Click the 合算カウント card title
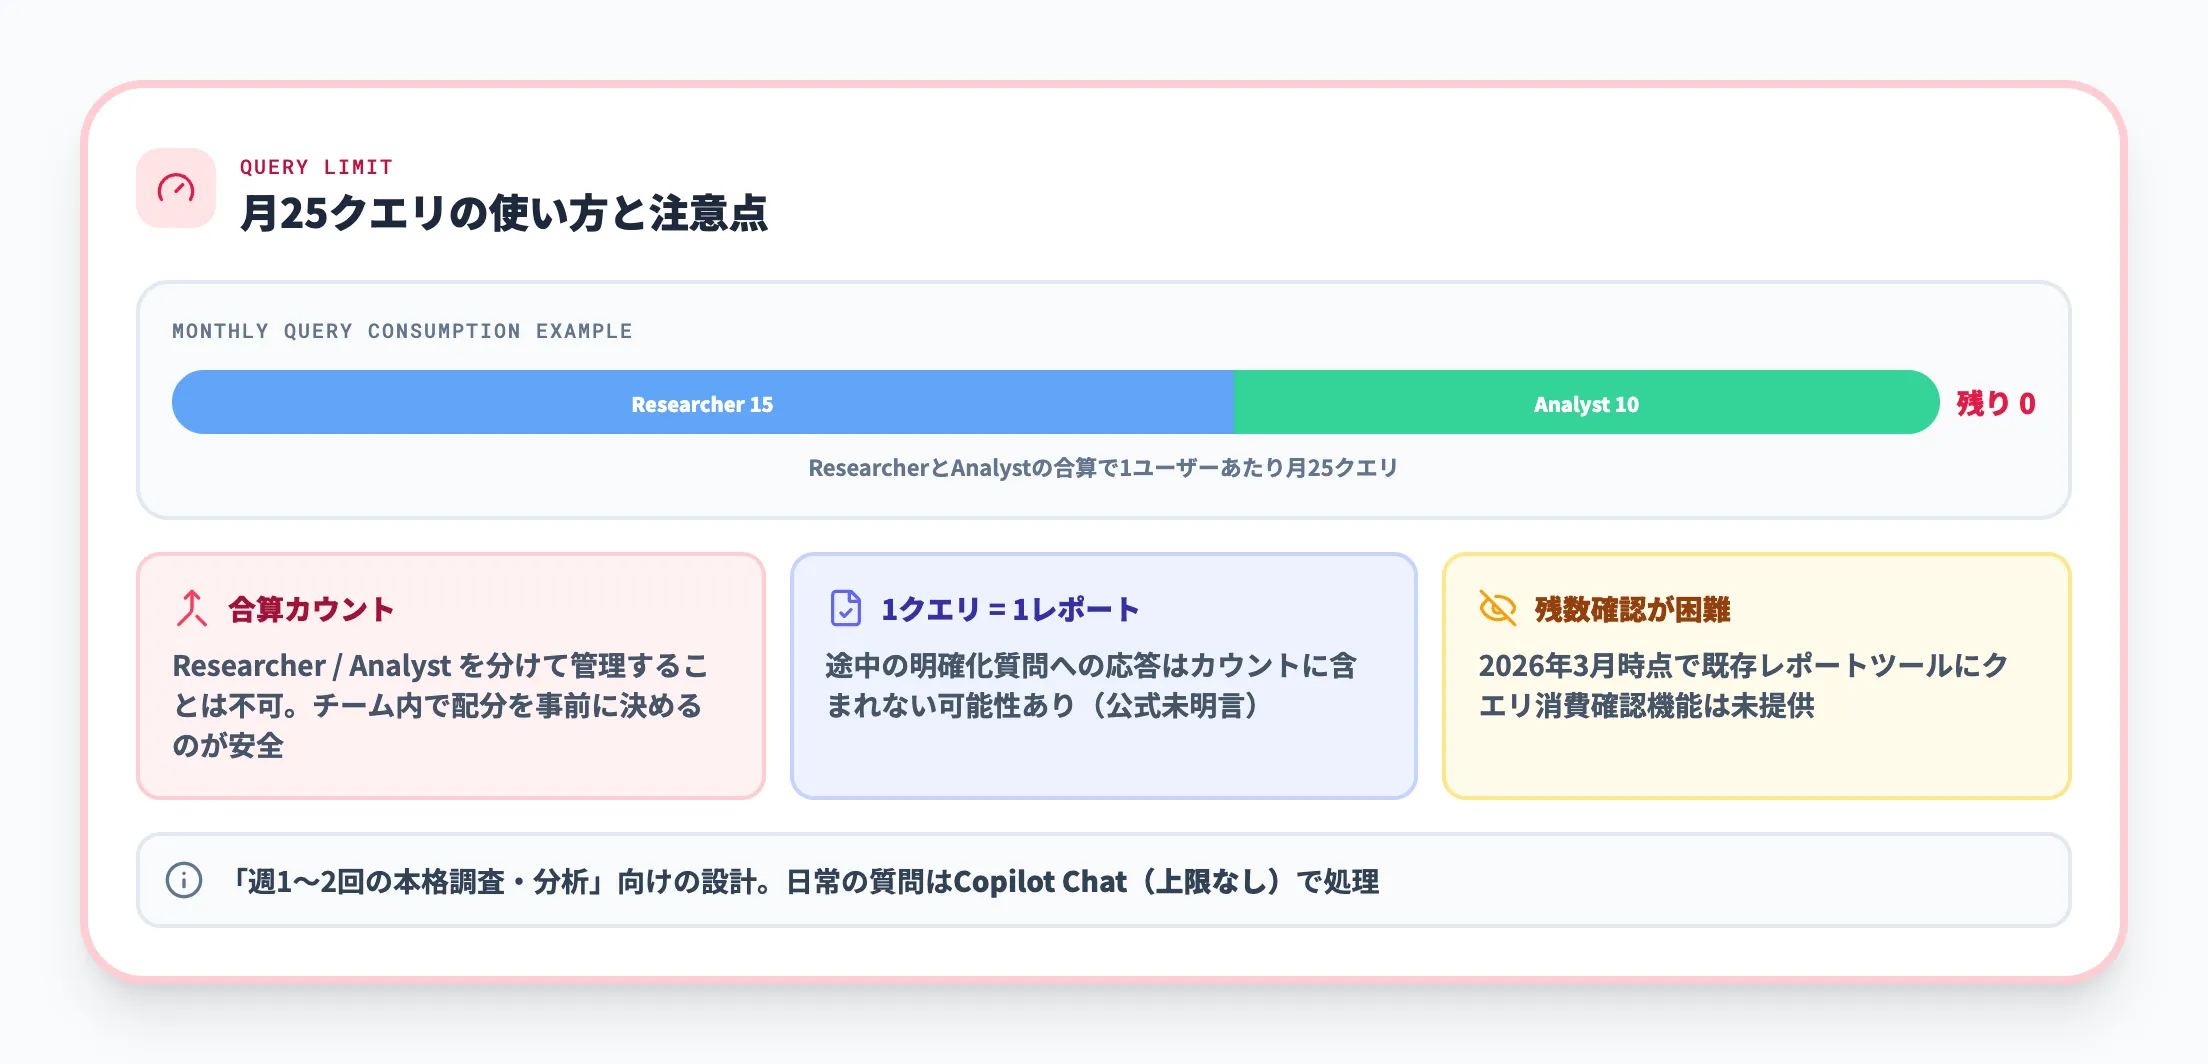2208x1064 pixels. [x=311, y=609]
